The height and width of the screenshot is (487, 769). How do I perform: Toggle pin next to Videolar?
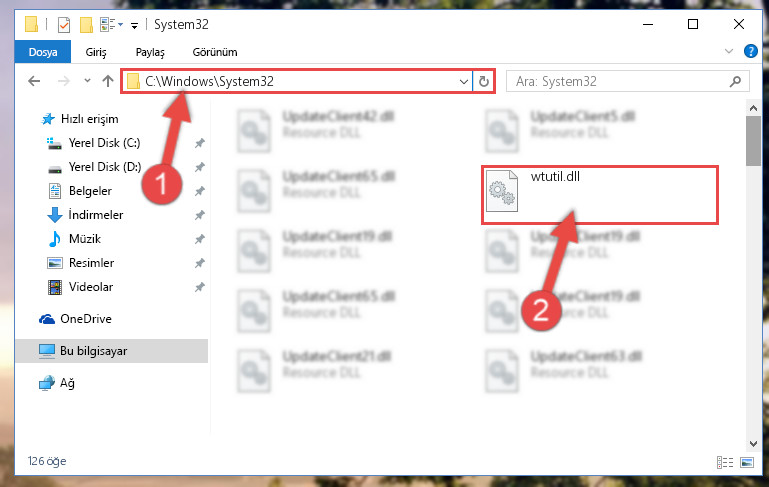pos(199,287)
